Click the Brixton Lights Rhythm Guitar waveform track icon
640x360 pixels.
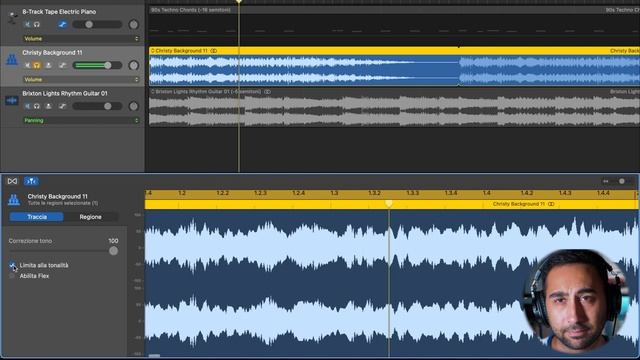coord(11,100)
